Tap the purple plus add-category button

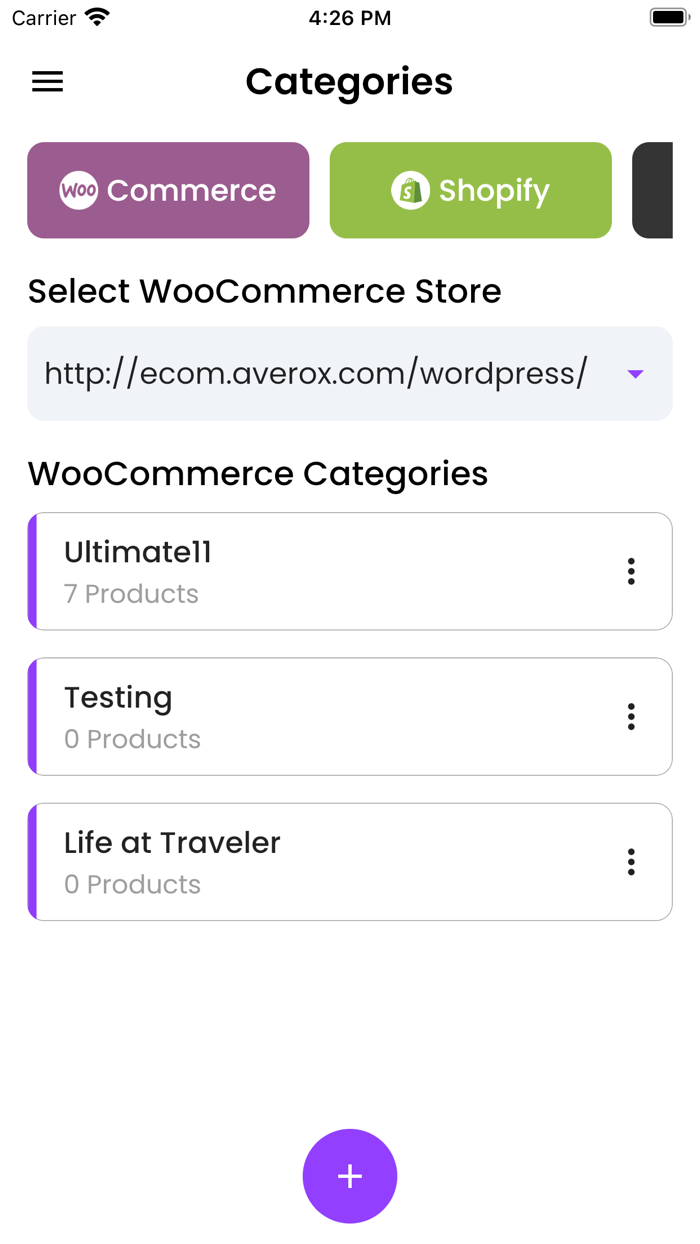pyautogui.click(x=350, y=1176)
